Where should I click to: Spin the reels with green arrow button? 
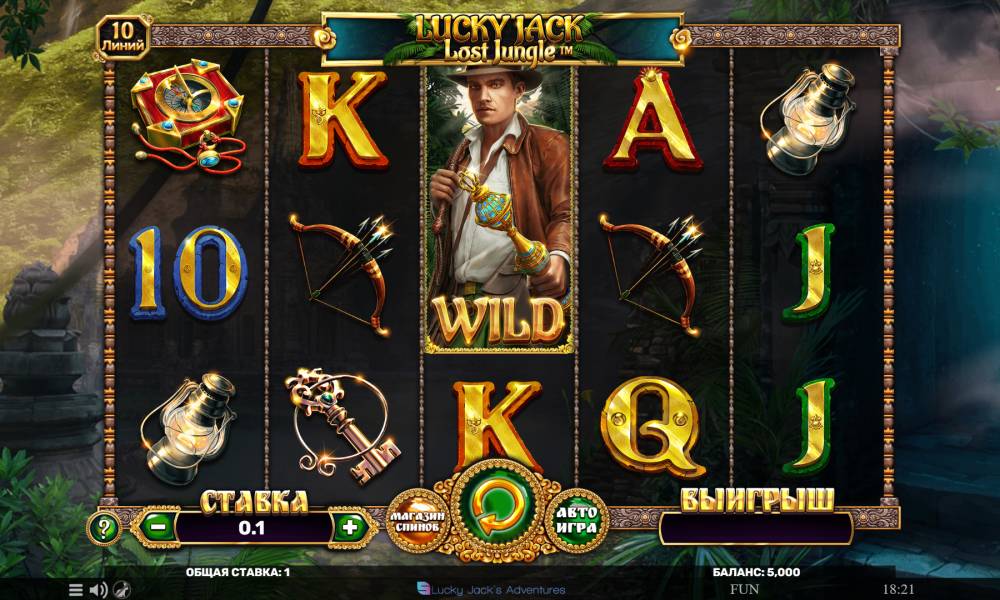coord(497,508)
